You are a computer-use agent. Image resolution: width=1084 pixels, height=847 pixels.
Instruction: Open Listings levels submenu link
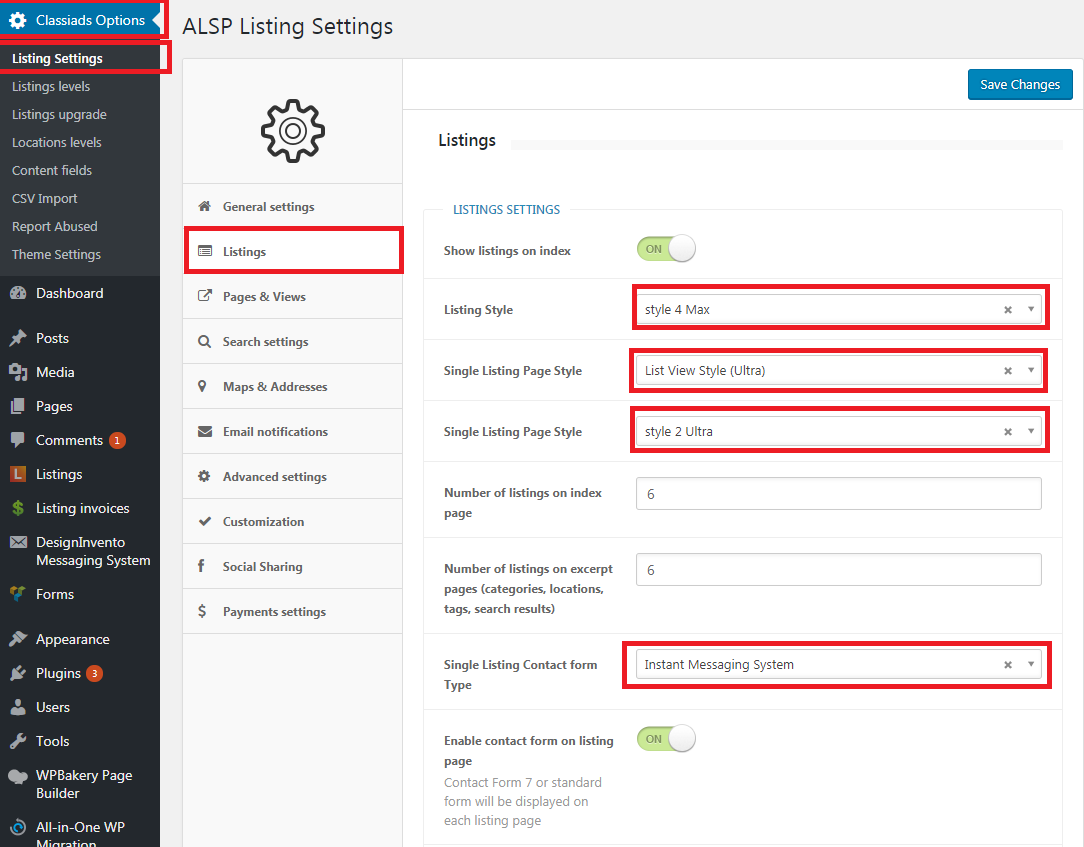point(51,86)
